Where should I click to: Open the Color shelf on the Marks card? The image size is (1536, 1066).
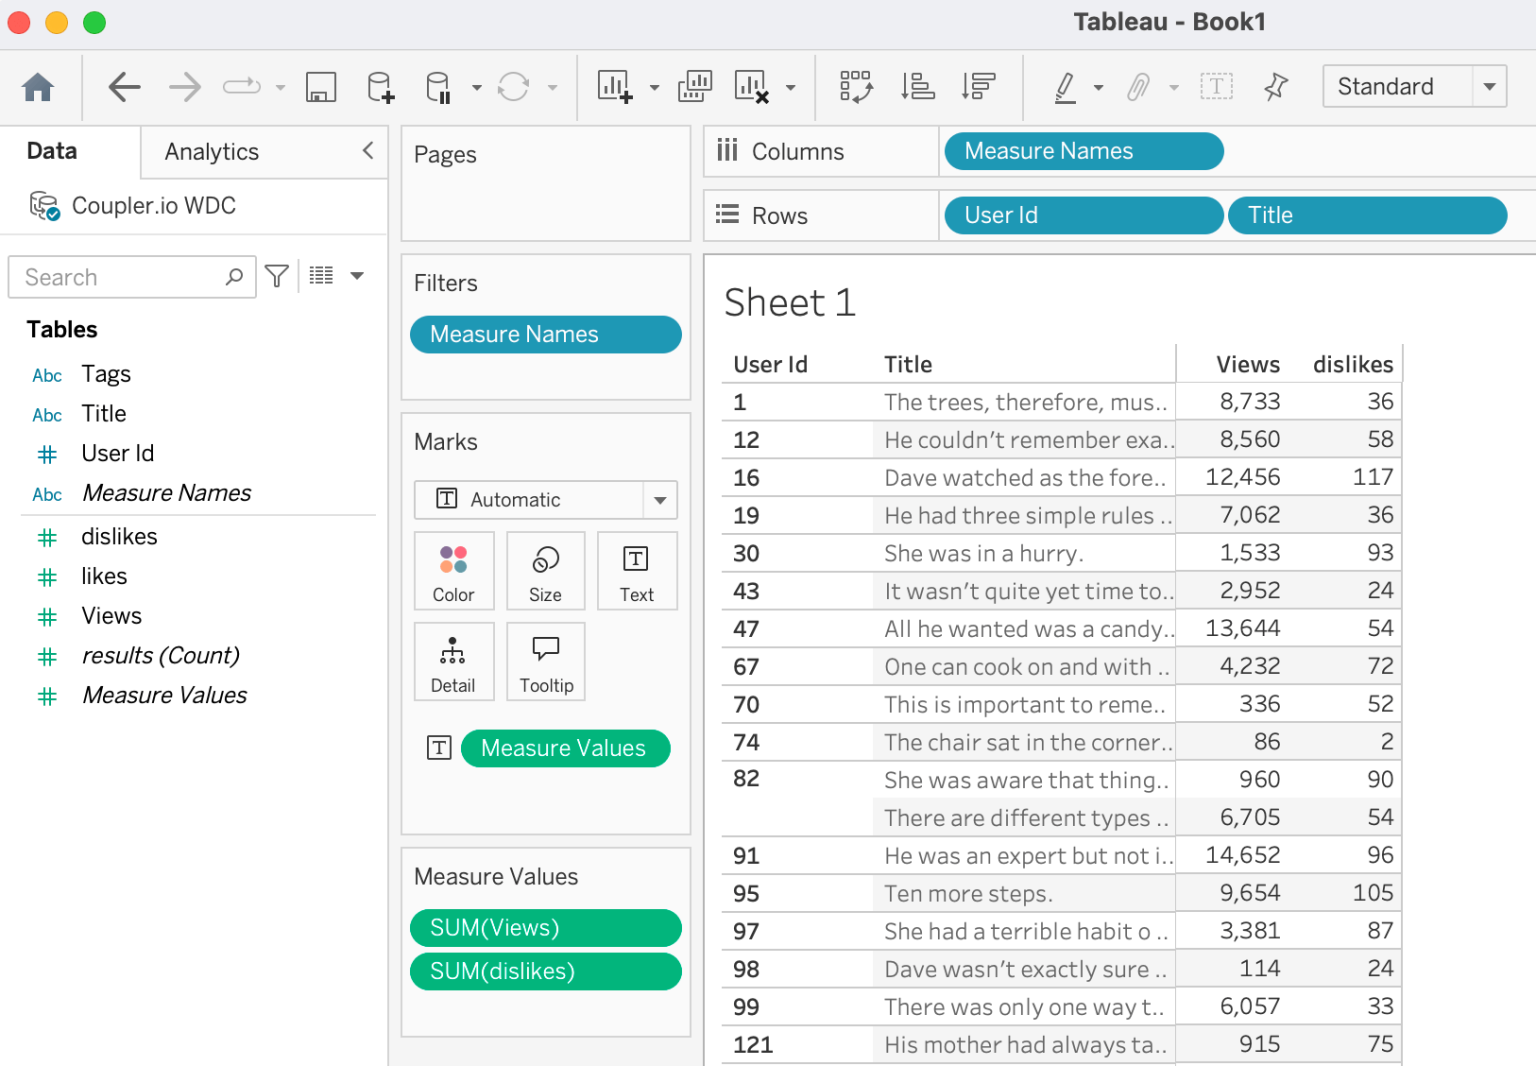pyautogui.click(x=454, y=571)
